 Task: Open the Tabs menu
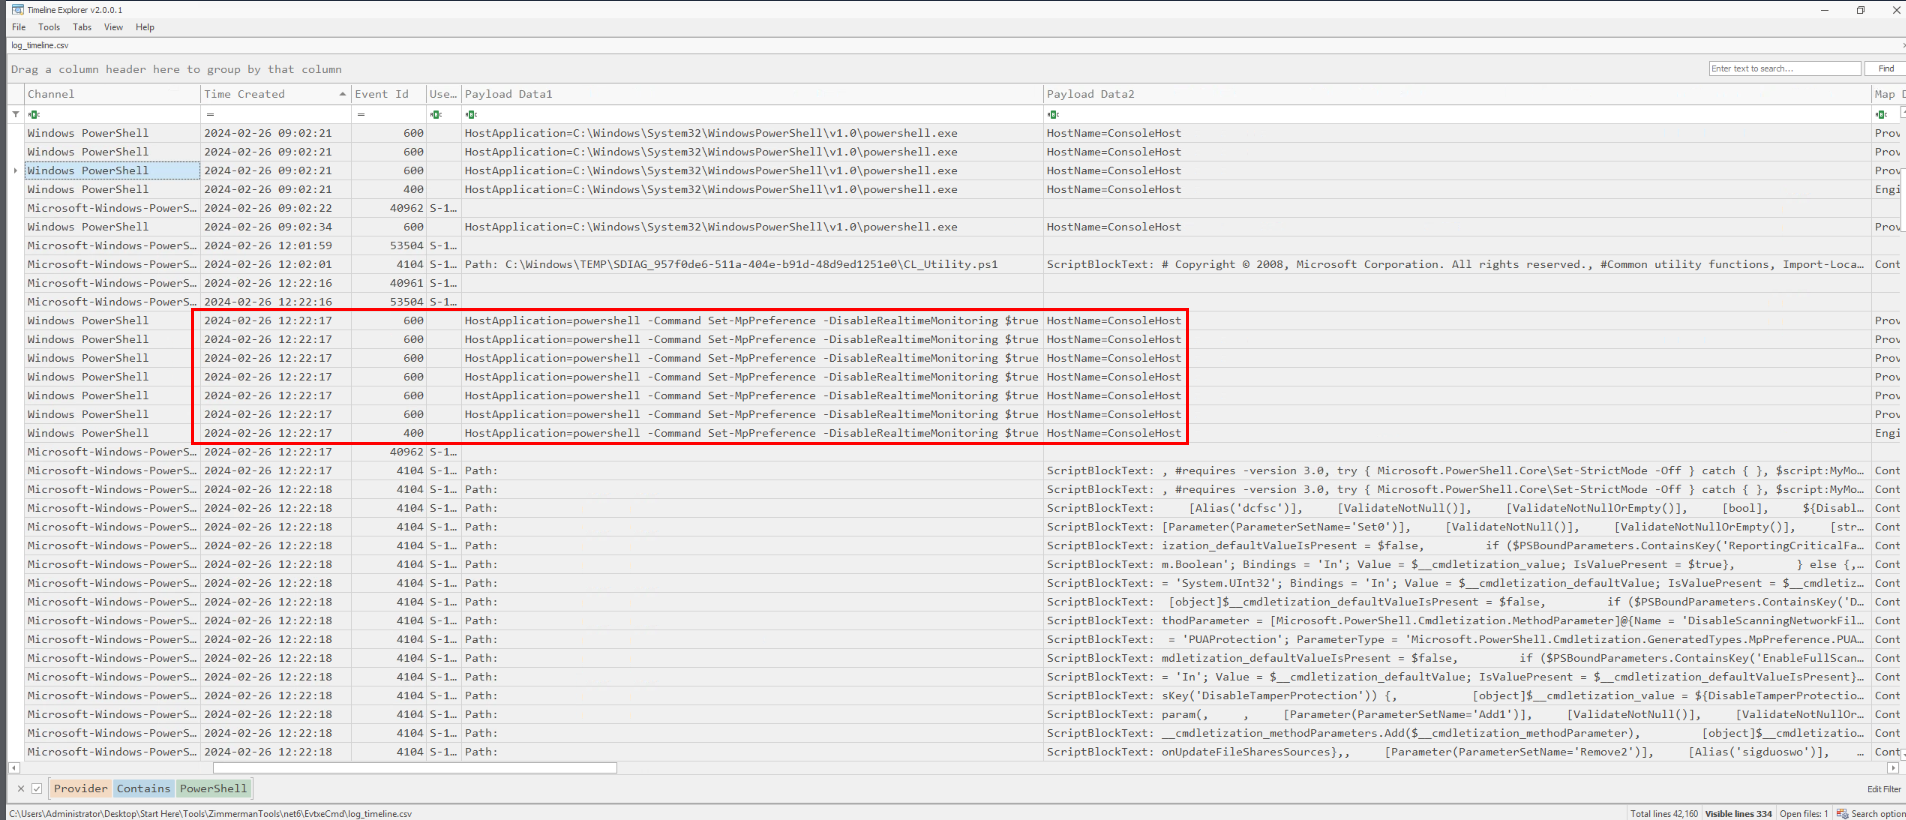tap(82, 27)
